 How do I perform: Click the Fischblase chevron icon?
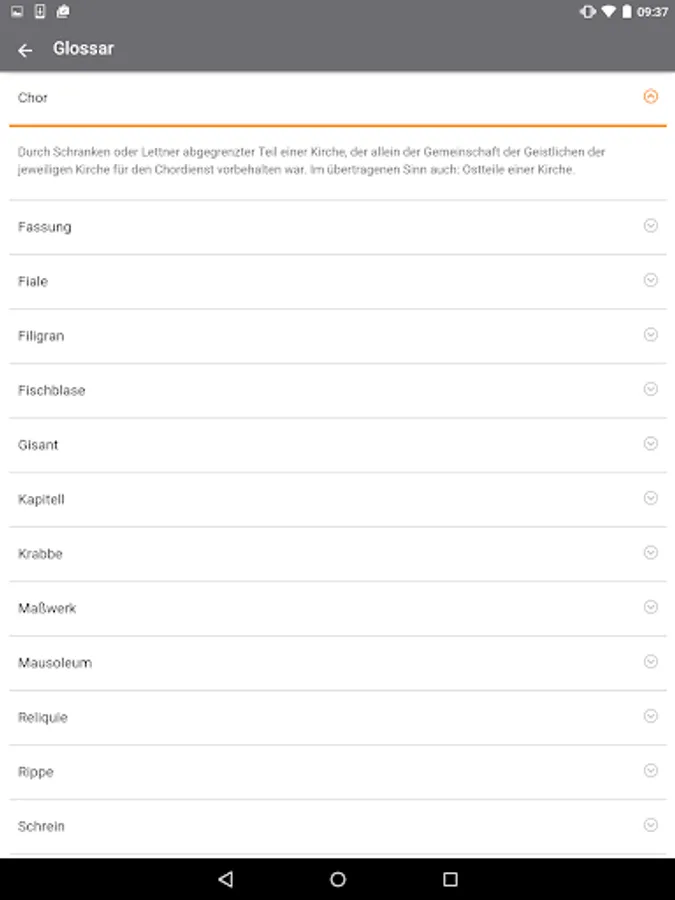point(651,389)
